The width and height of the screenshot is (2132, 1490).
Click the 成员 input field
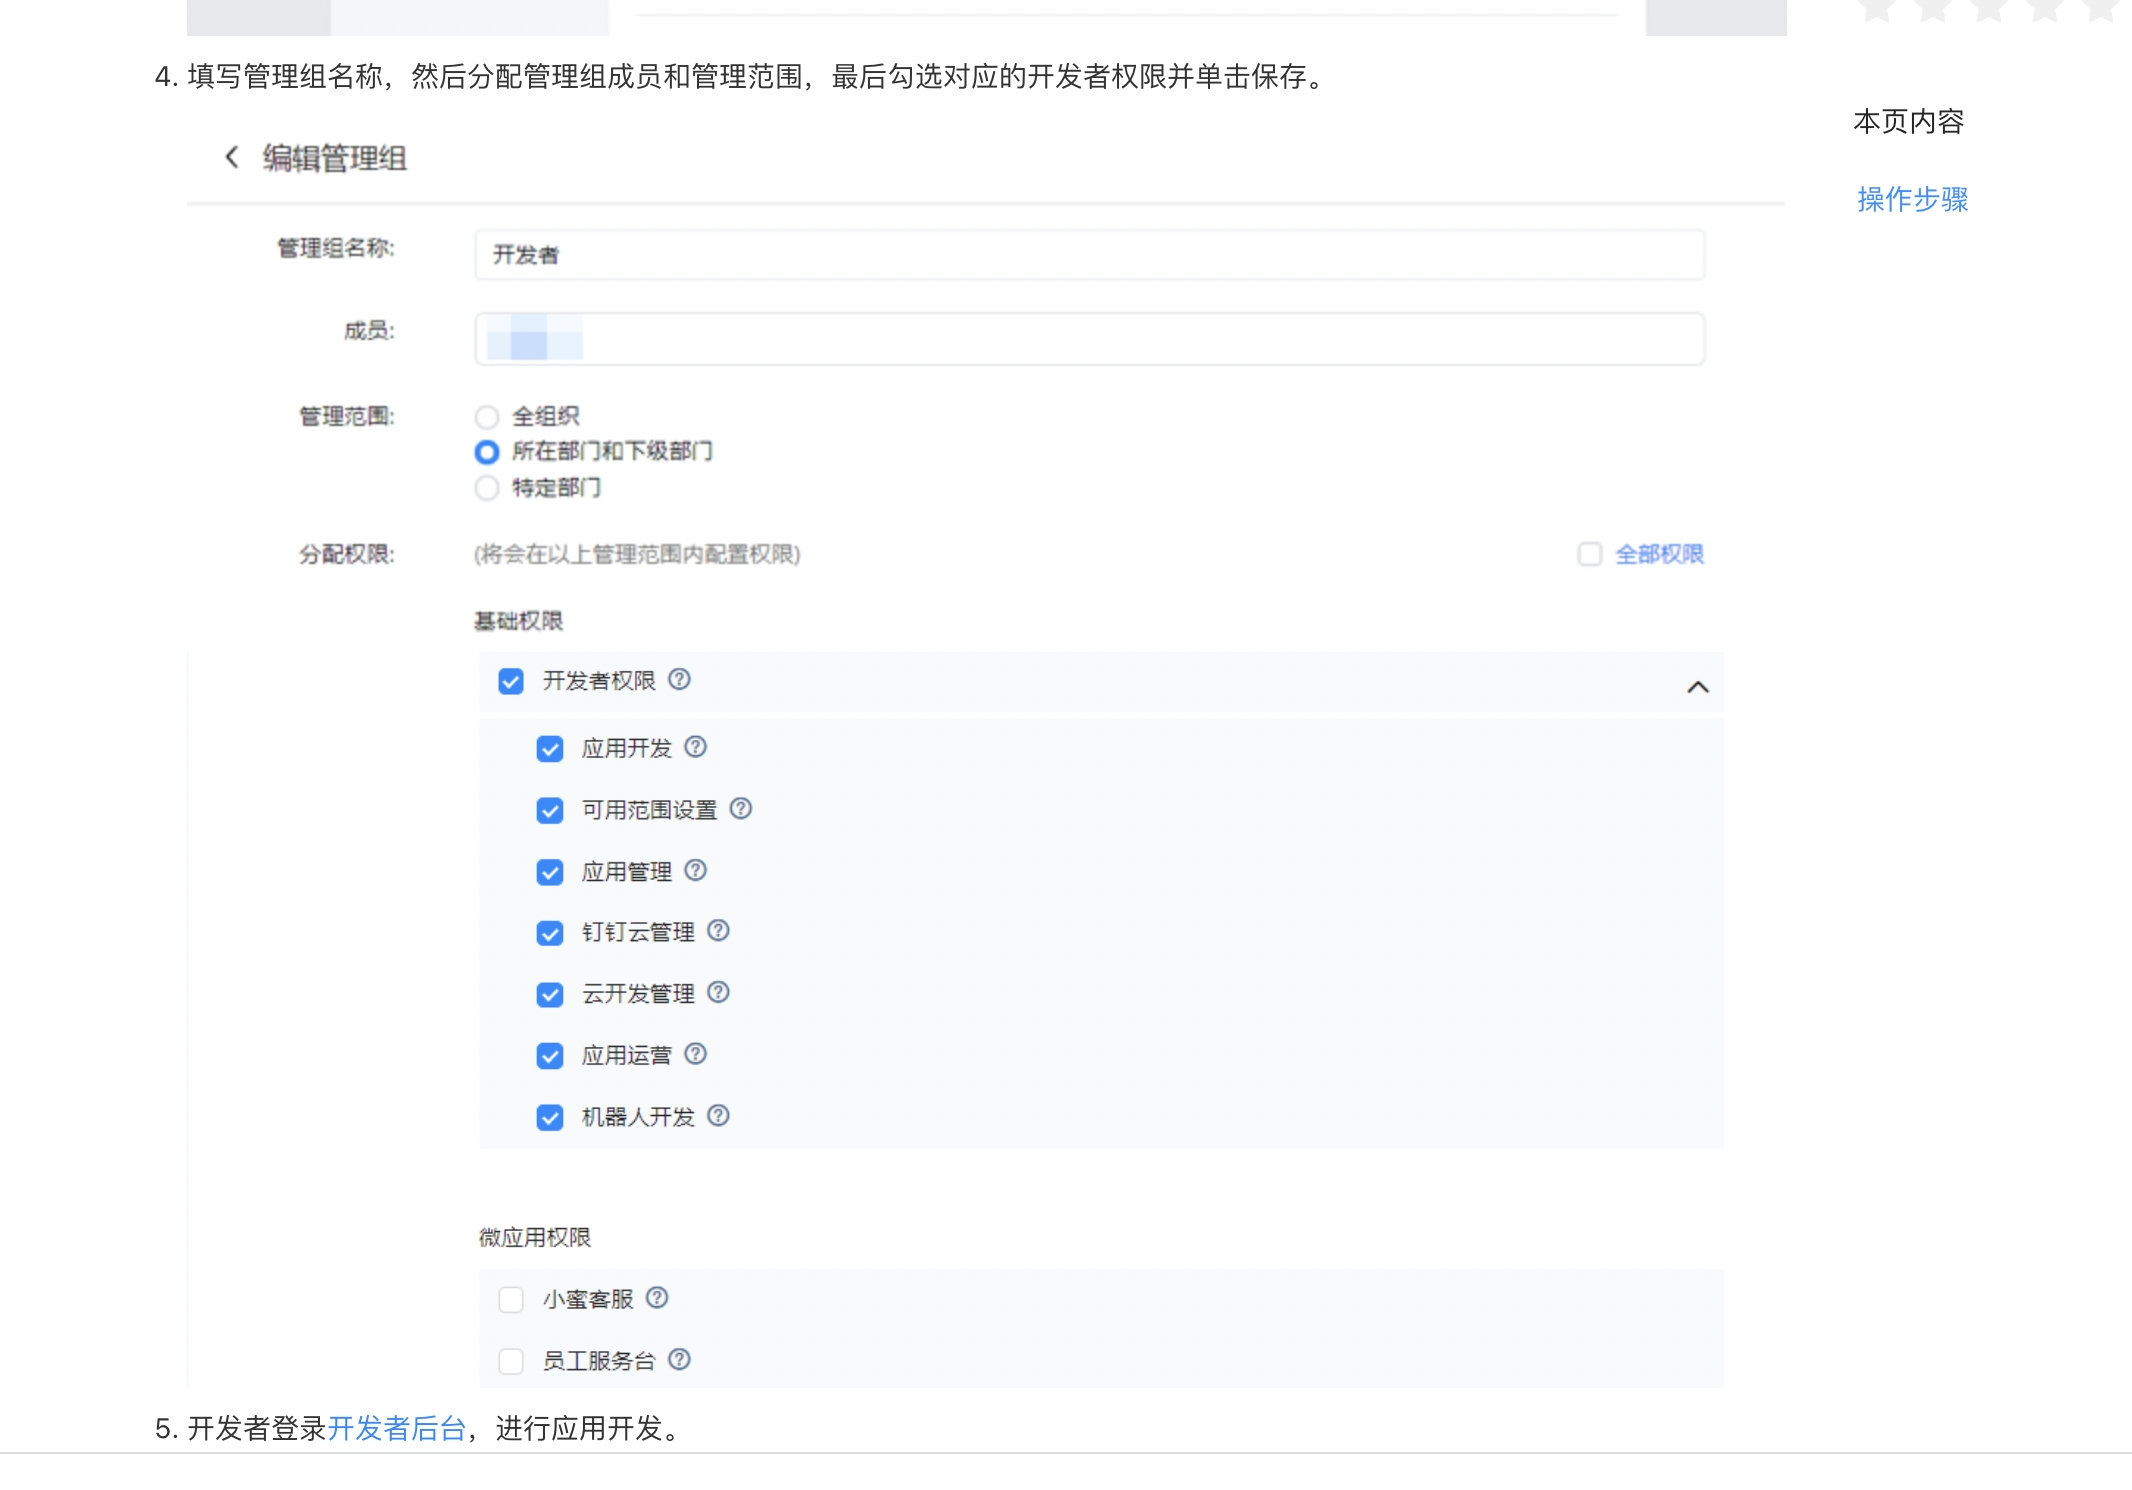point(1090,339)
